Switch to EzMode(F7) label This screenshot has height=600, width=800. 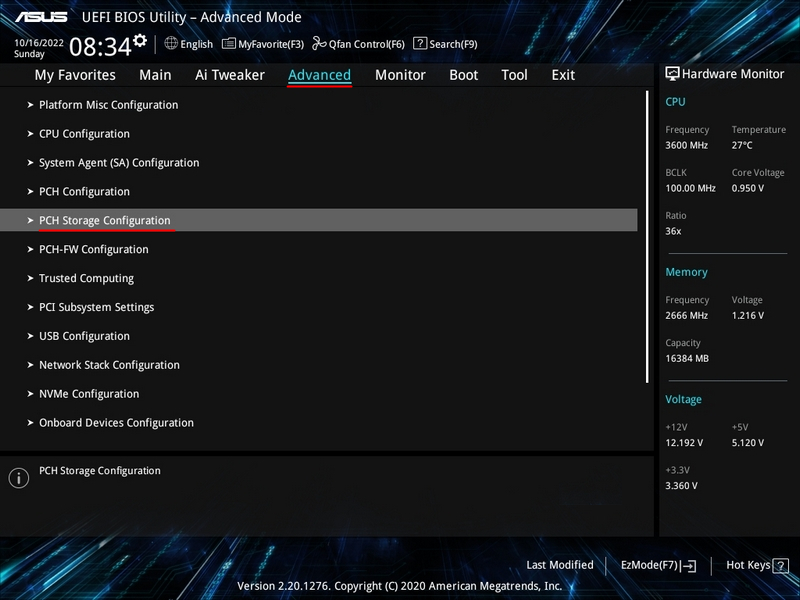pyautogui.click(x=649, y=565)
